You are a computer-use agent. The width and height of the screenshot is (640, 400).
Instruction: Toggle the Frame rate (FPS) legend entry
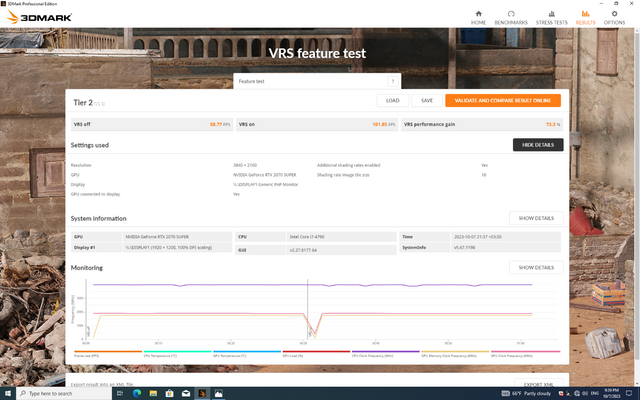[89, 354]
